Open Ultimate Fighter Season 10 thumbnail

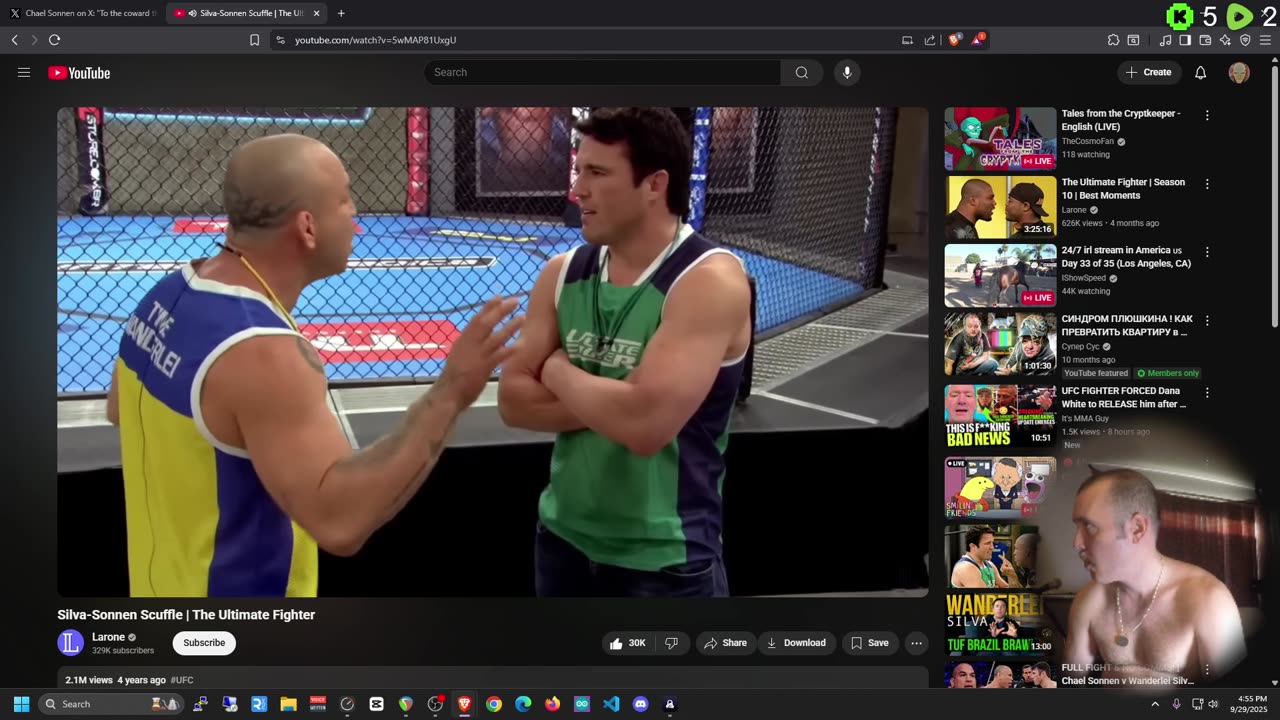coord(1000,207)
